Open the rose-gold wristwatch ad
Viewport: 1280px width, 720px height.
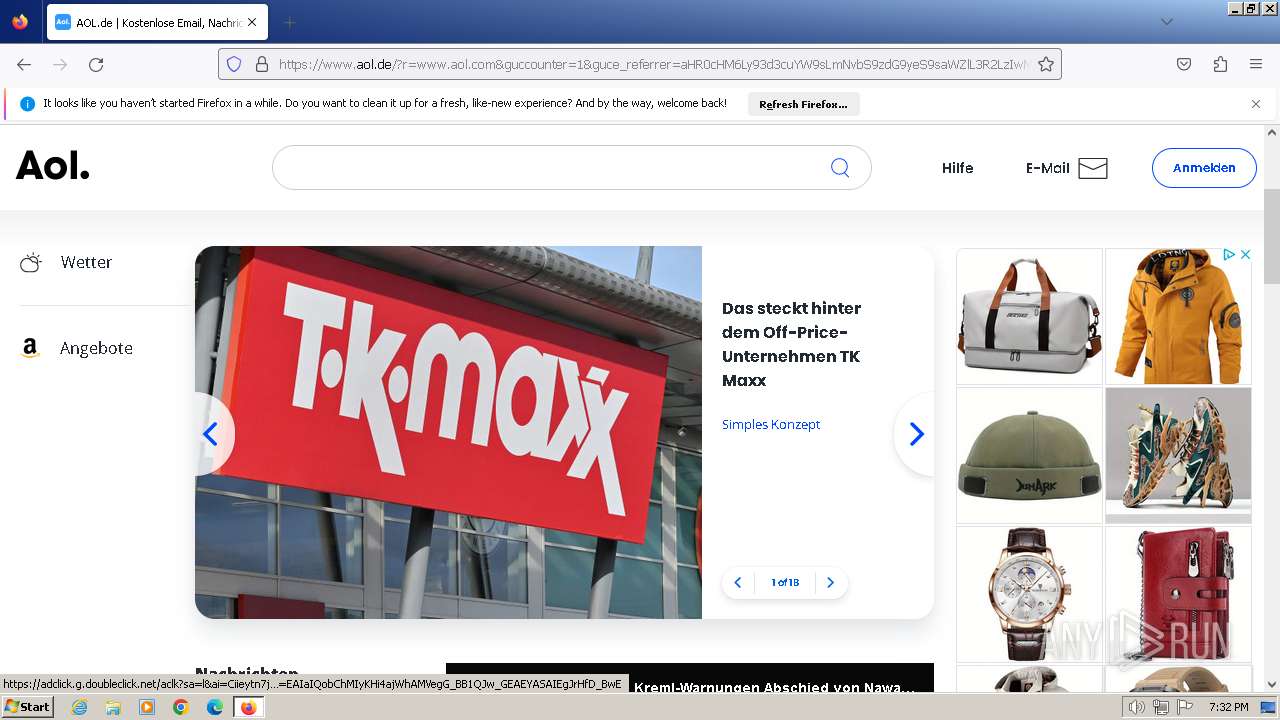point(1029,594)
